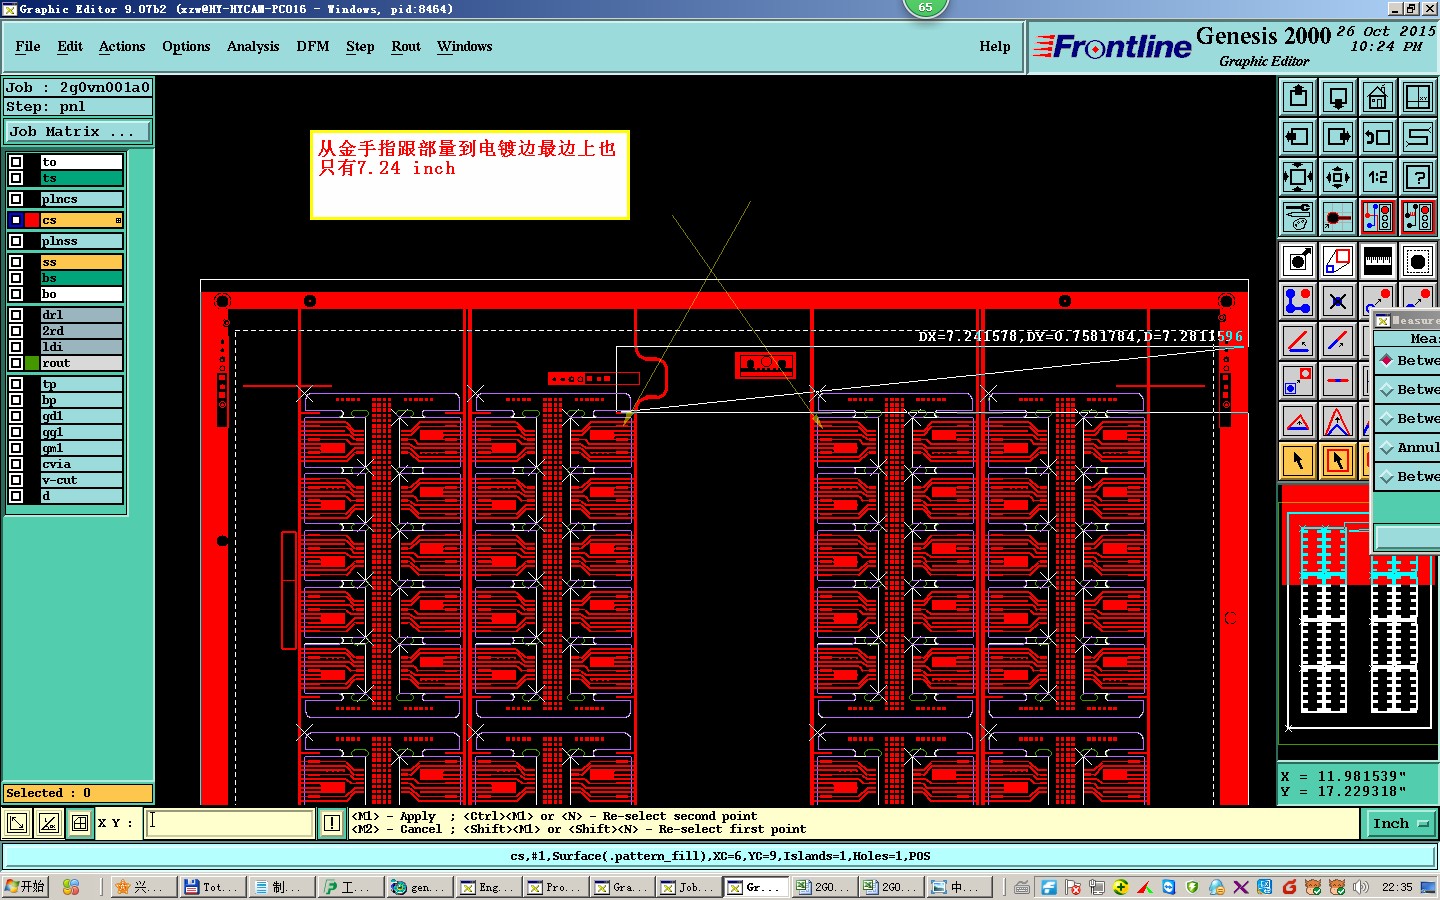Toggle visibility checkbox for layer 'plncs'
Image resolution: width=1440 pixels, height=900 pixels.
[x=16, y=199]
